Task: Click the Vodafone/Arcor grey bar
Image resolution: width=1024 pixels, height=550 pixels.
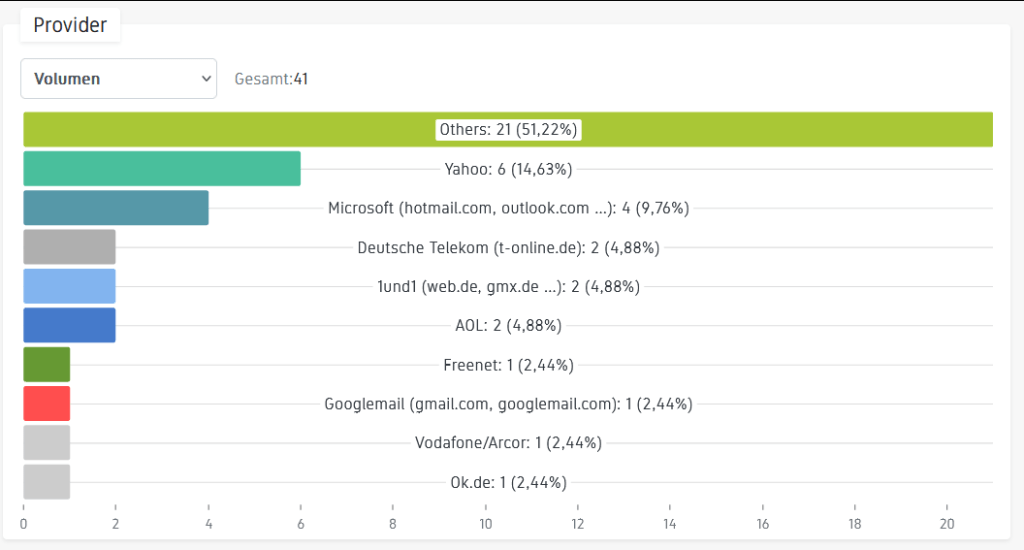Action: point(46,443)
